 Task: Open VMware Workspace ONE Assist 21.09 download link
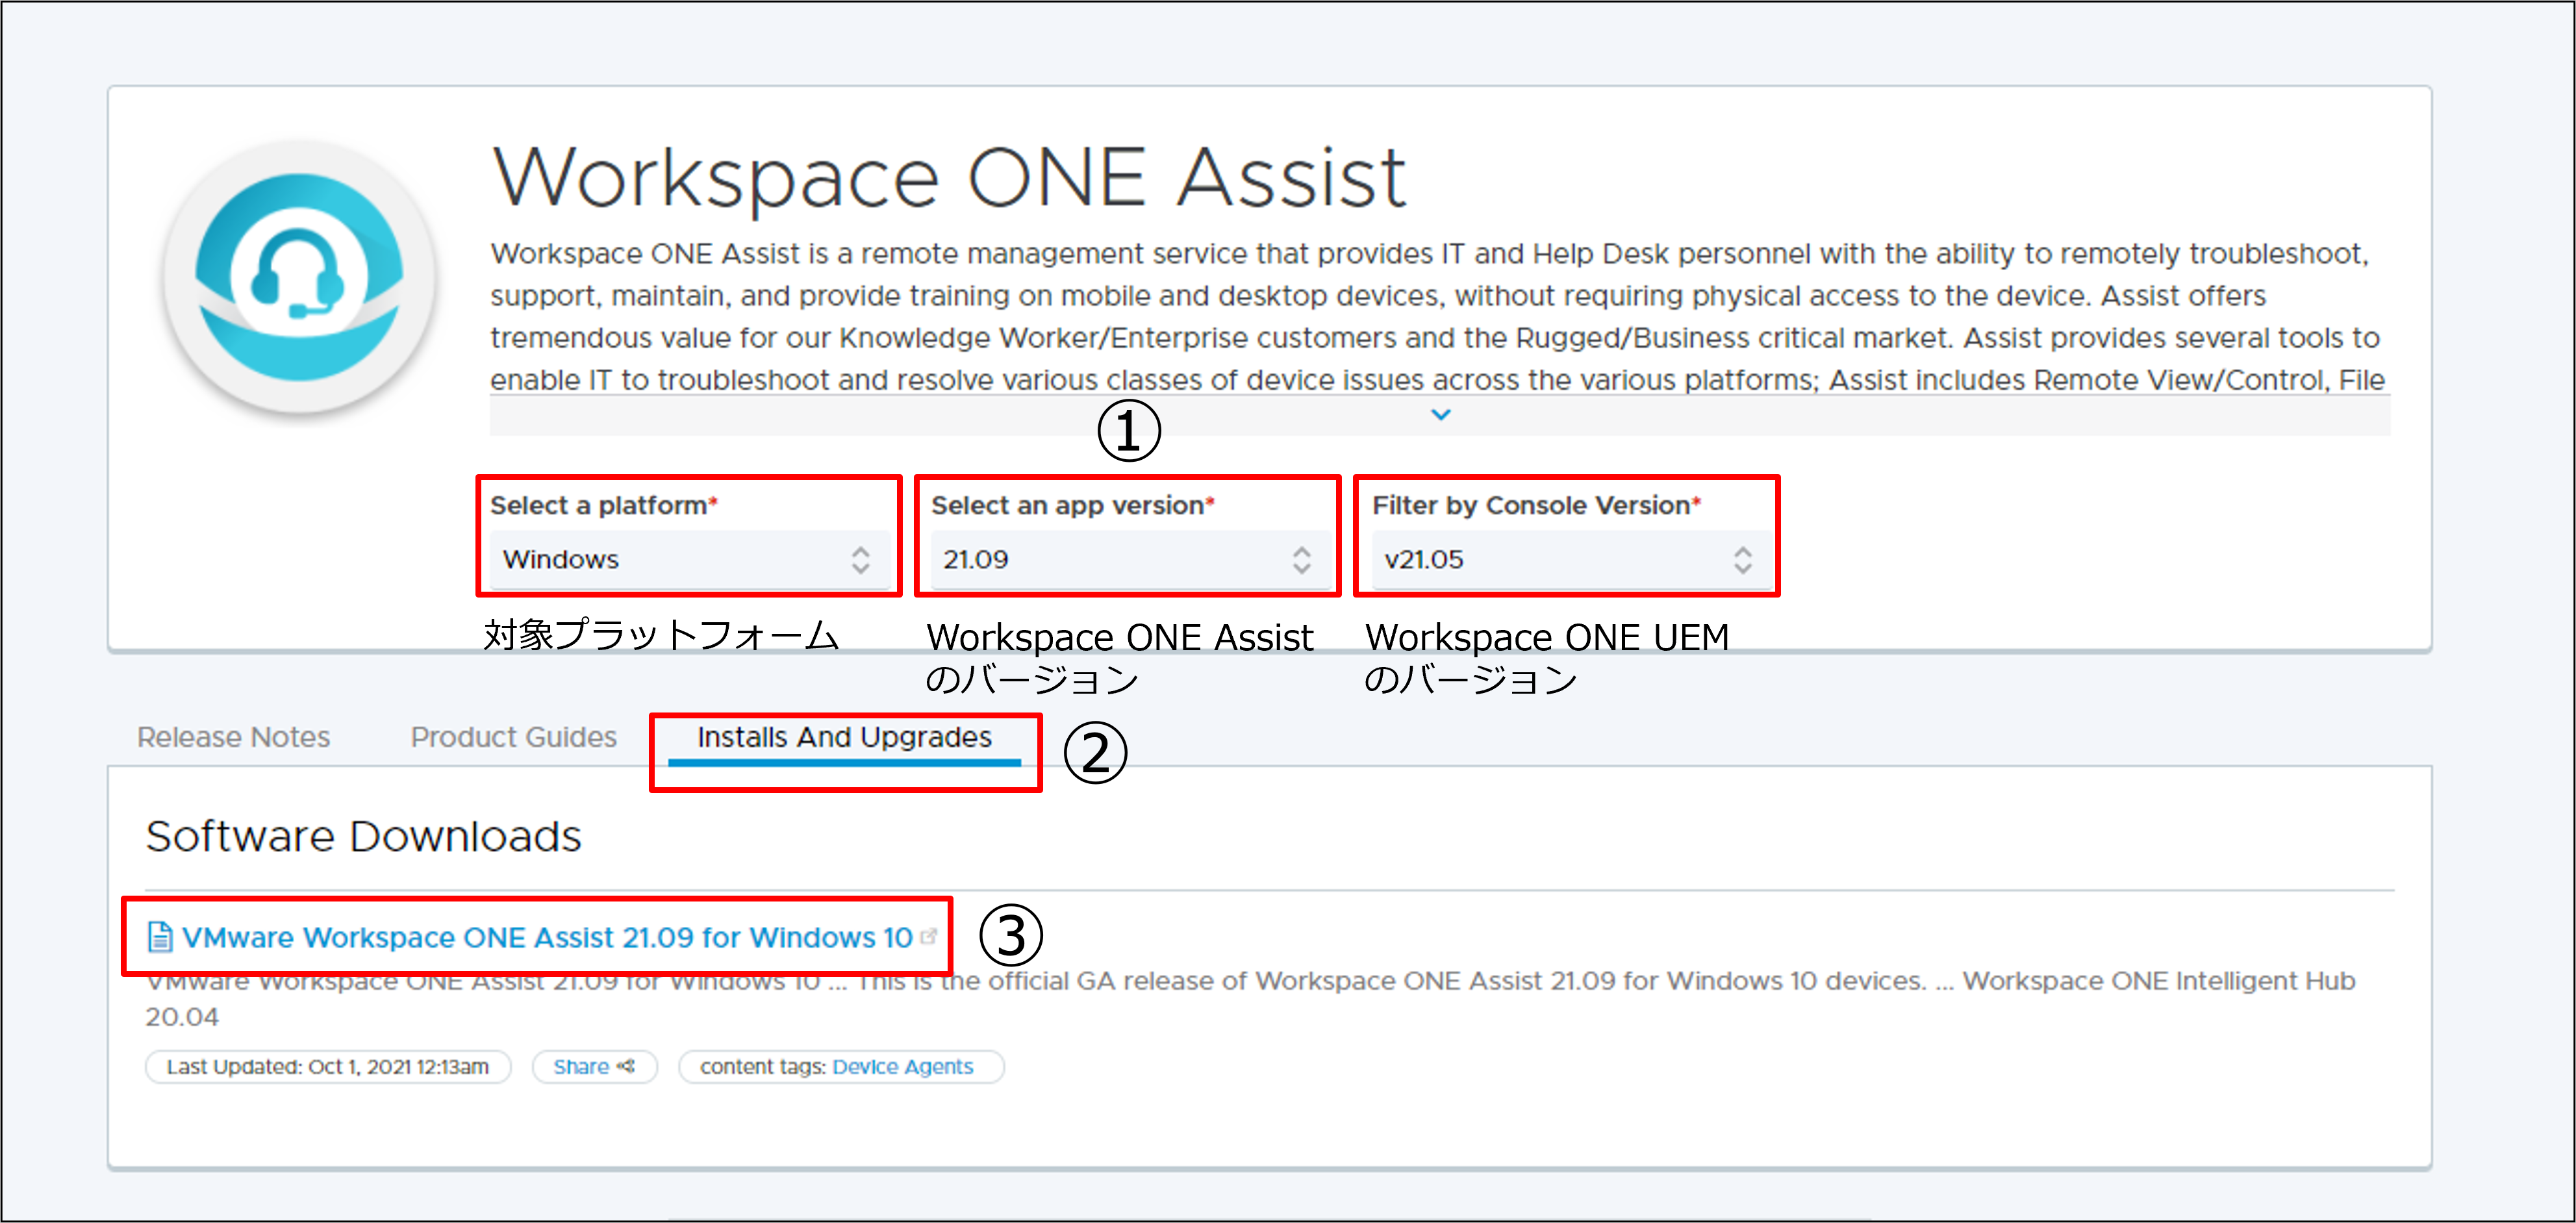(546, 937)
